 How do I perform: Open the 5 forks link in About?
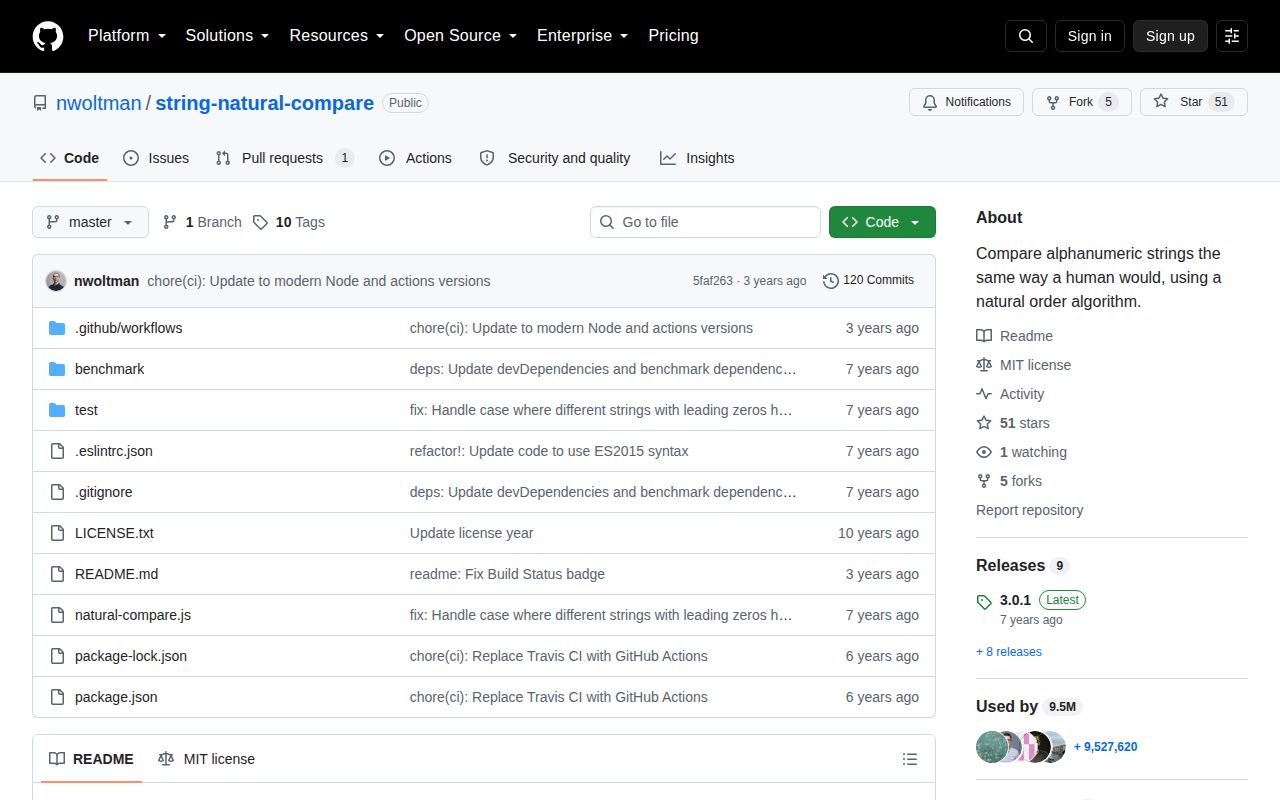coord(1009,481)
